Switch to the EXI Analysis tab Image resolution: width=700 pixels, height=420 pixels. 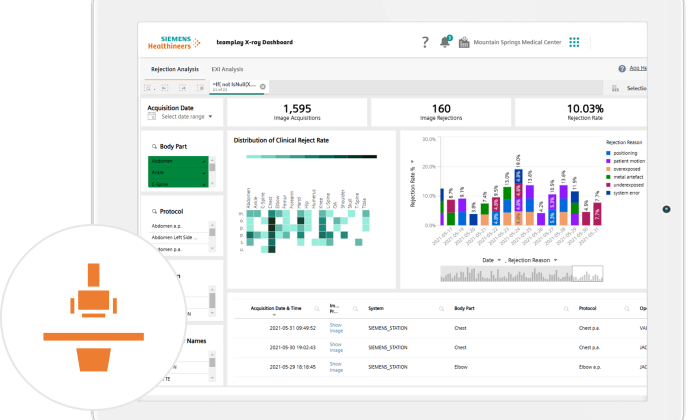226,69
